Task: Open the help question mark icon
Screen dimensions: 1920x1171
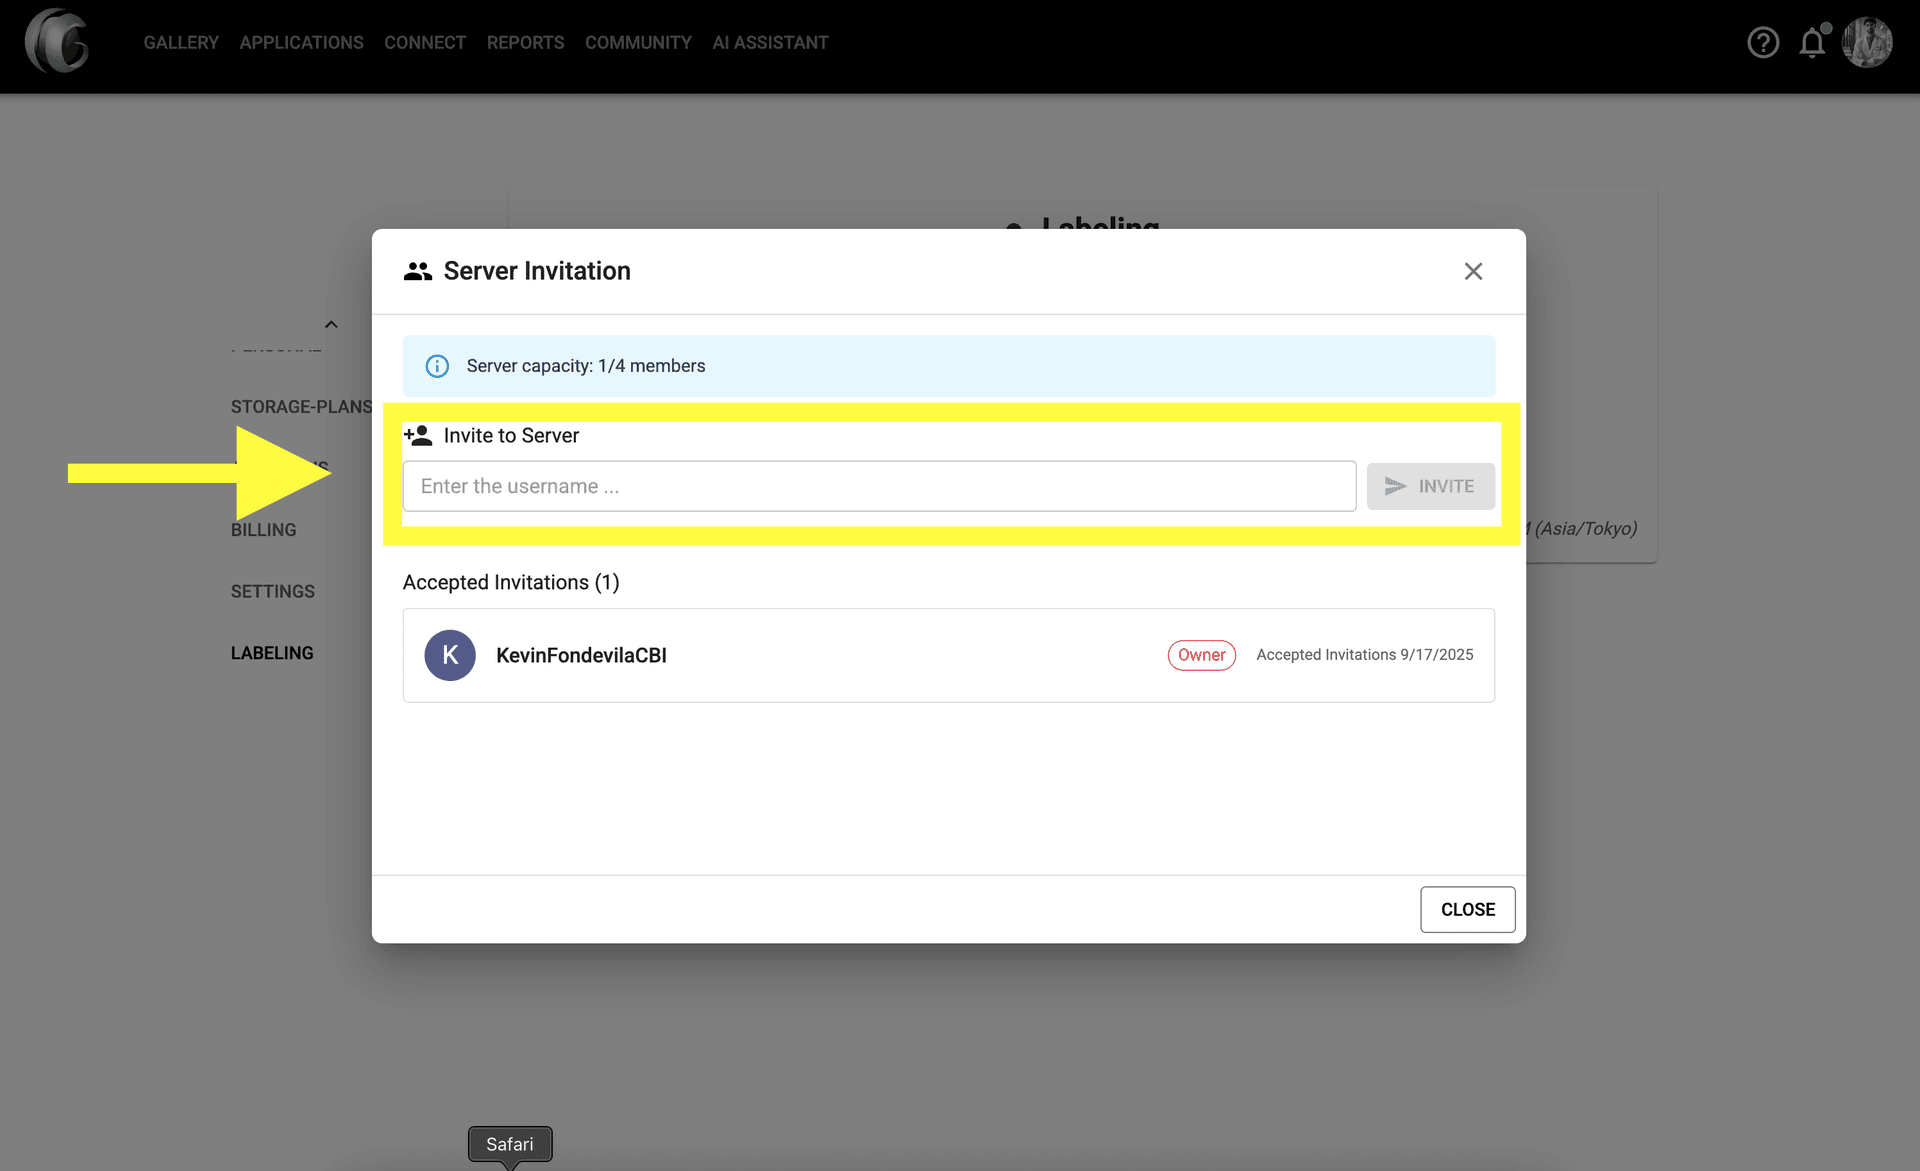Action: pyautogui.click(x=1762, y=43)
